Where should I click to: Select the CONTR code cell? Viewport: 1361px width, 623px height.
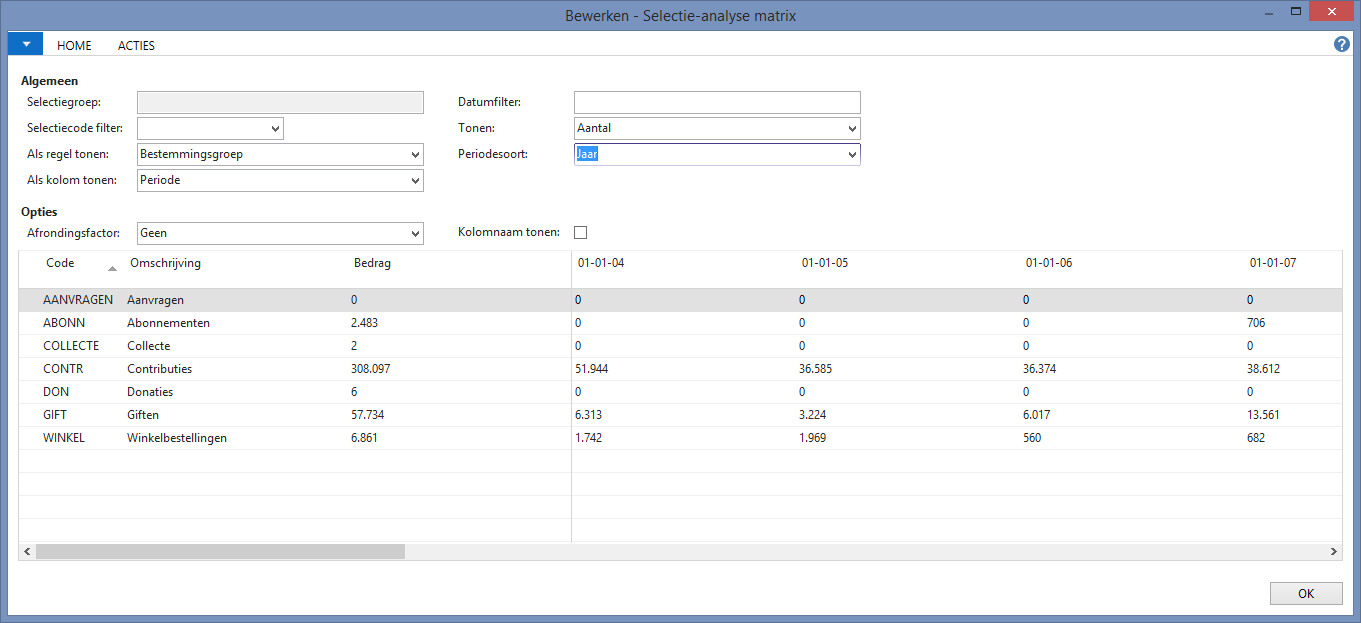[x=63, y=369]
